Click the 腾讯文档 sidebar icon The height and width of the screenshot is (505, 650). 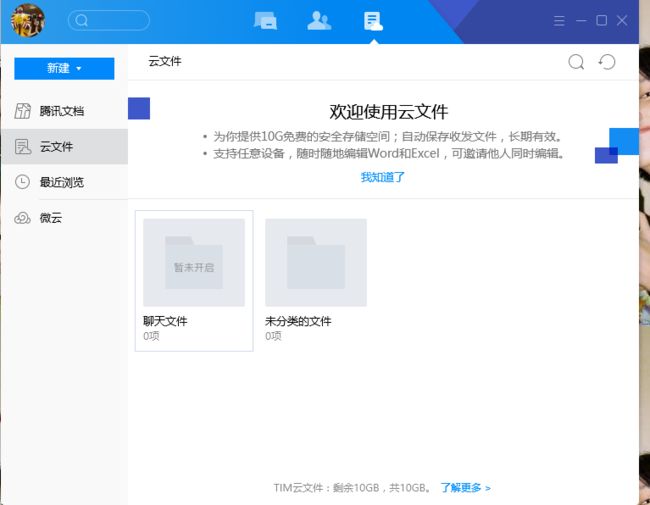(x=22, y=111)
